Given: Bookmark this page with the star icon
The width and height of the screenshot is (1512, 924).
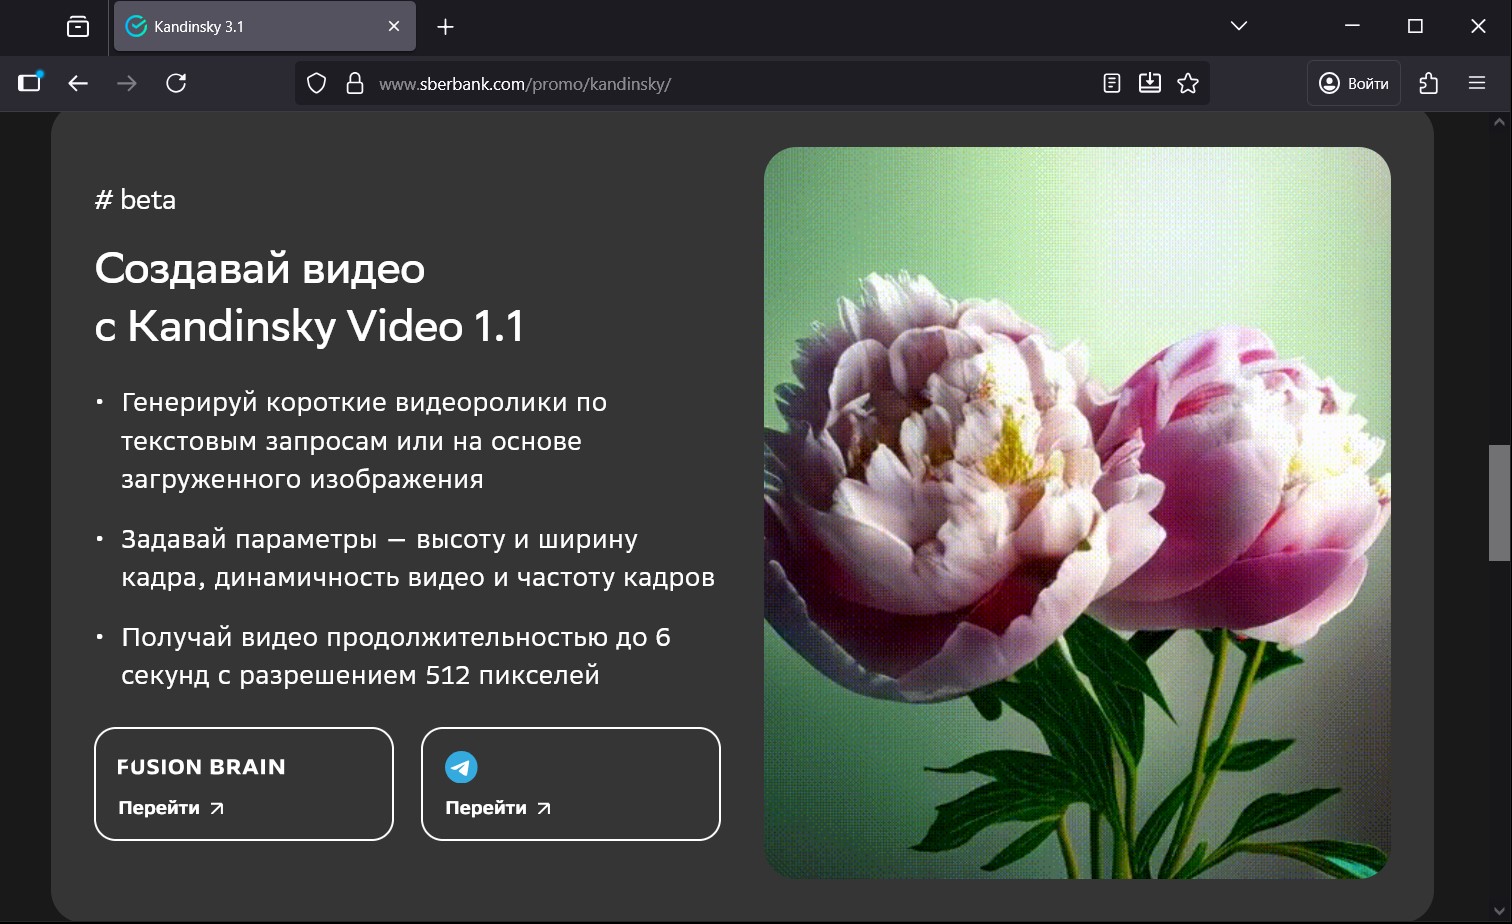Looking at the screenshot, I should click(1188, 83).
